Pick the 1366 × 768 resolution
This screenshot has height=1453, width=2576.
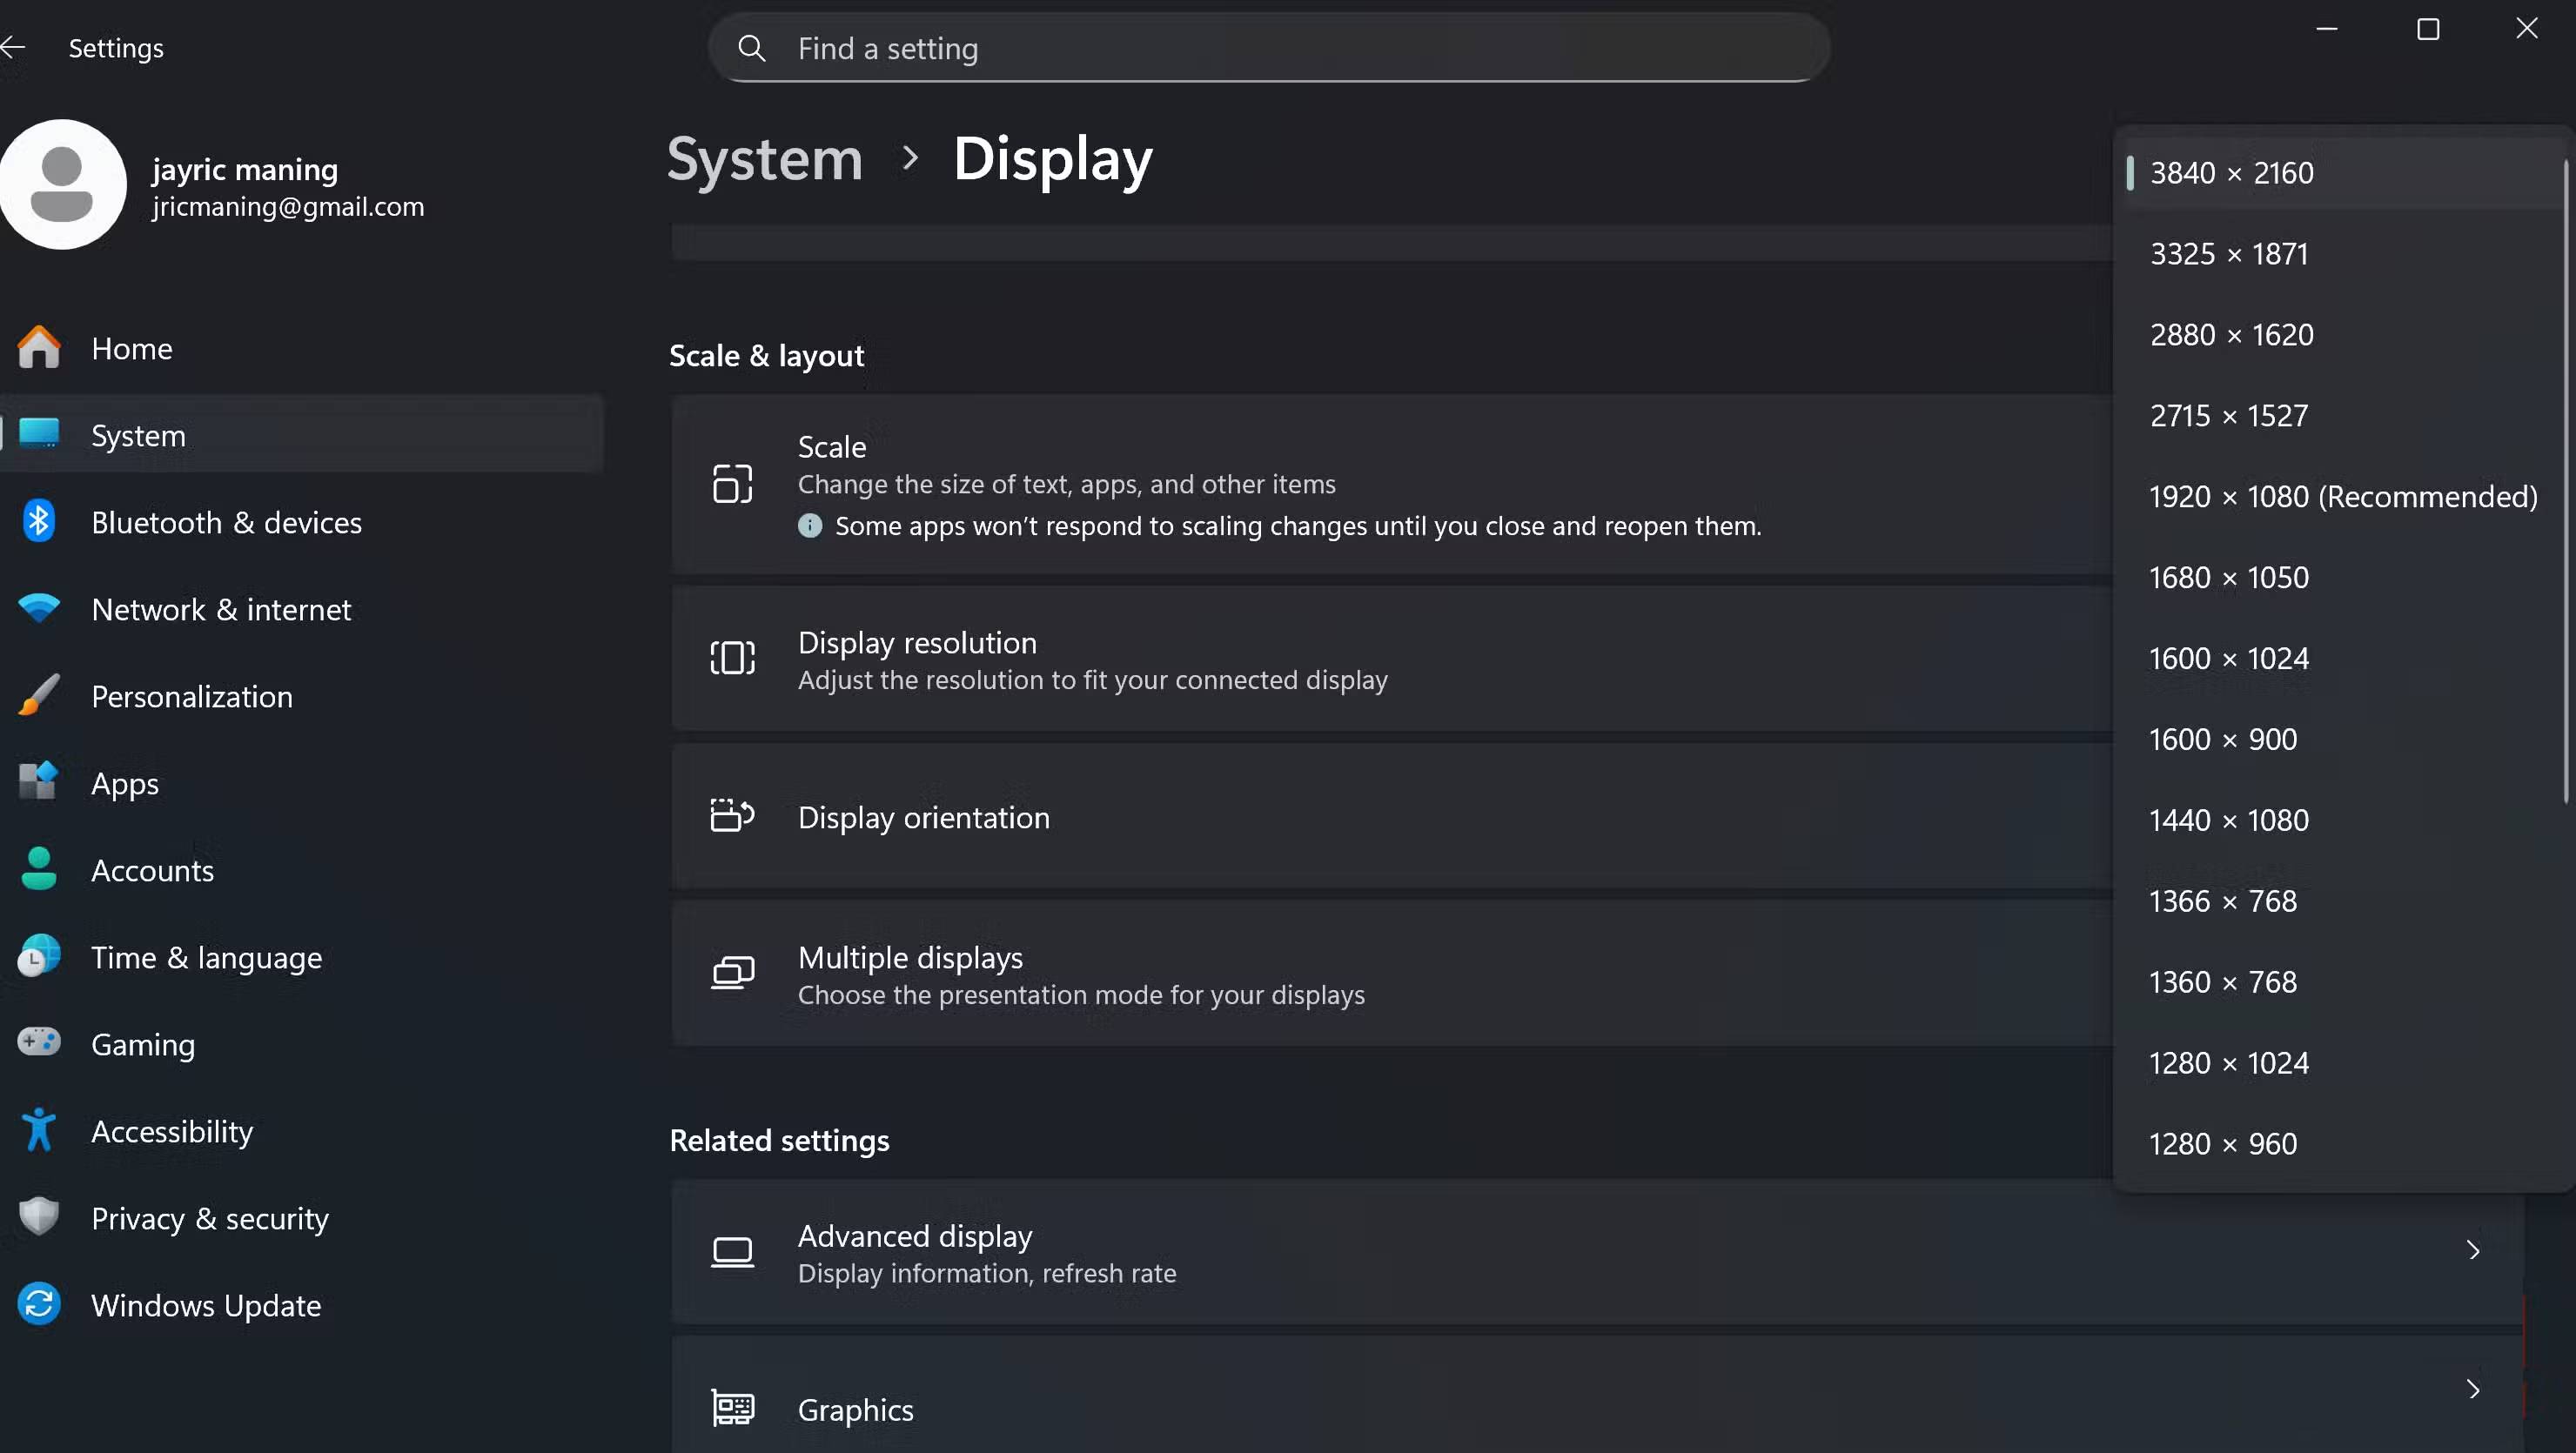click(2222, 901)
